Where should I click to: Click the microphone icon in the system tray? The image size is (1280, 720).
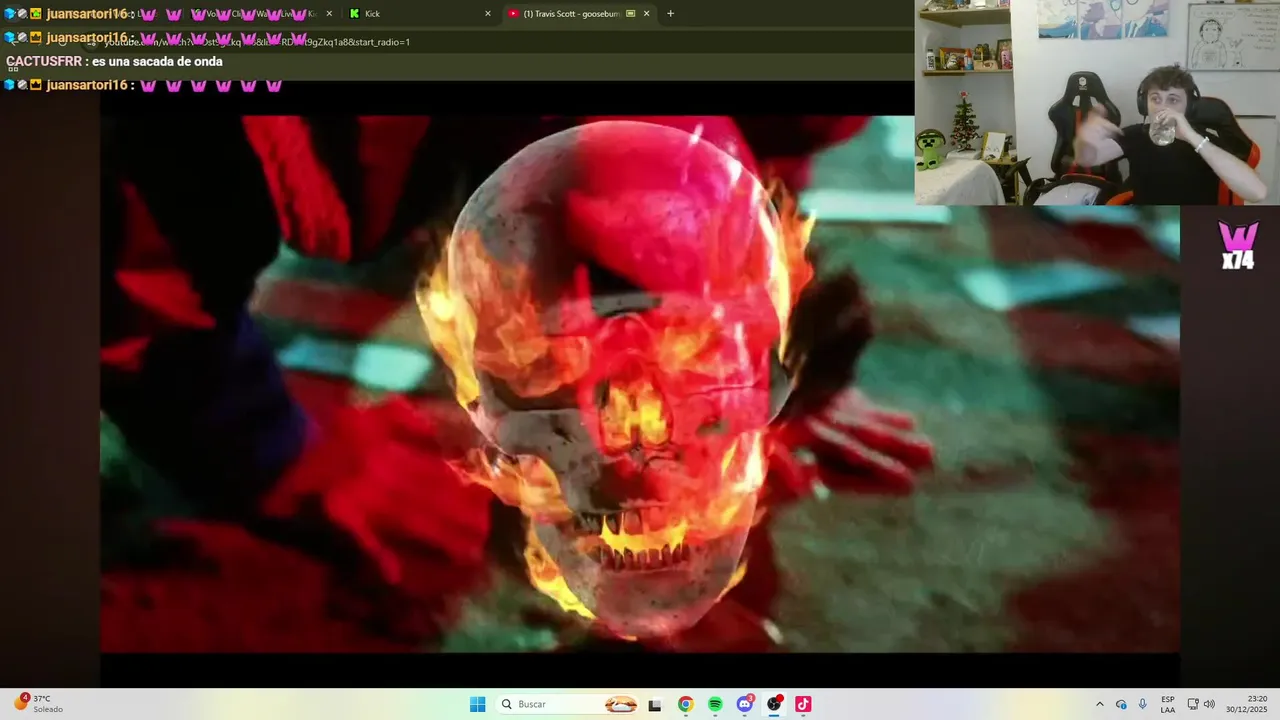pos(1142,704)
